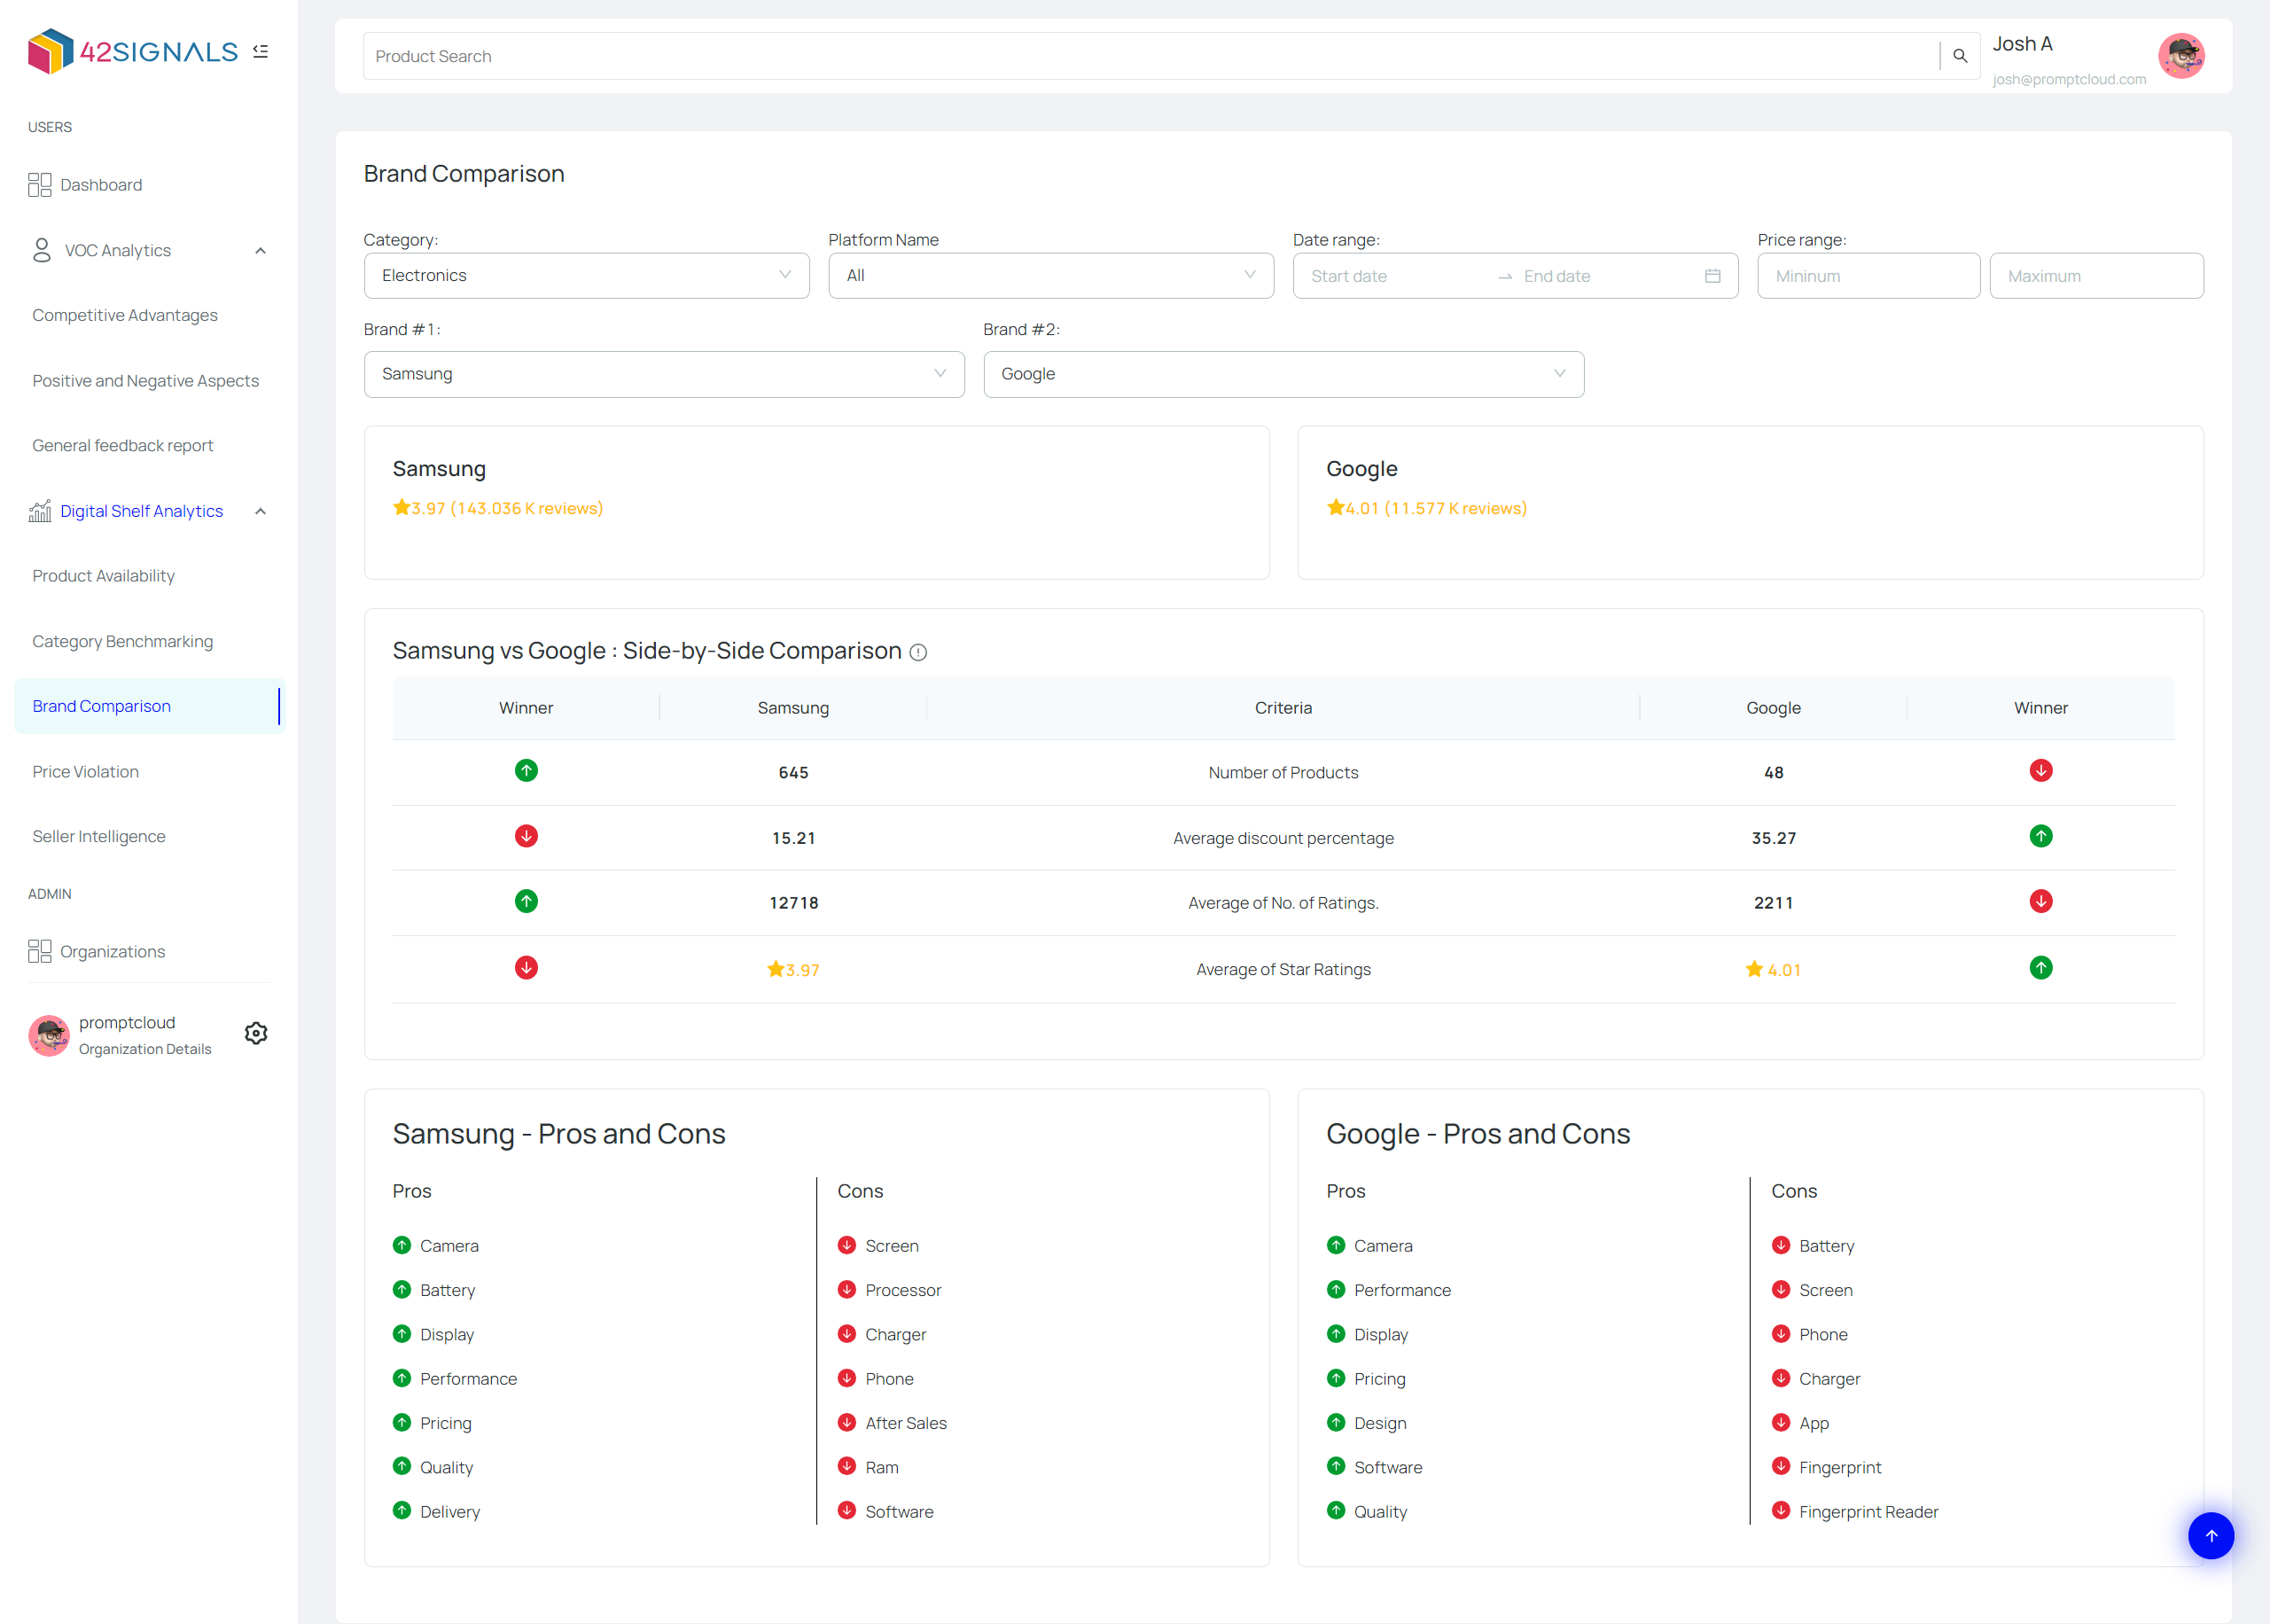This screenshot has width=2270, height=1624.
Task: Collapse the Digital Shelf Analytics section
Action: click(x=260, y=511)
